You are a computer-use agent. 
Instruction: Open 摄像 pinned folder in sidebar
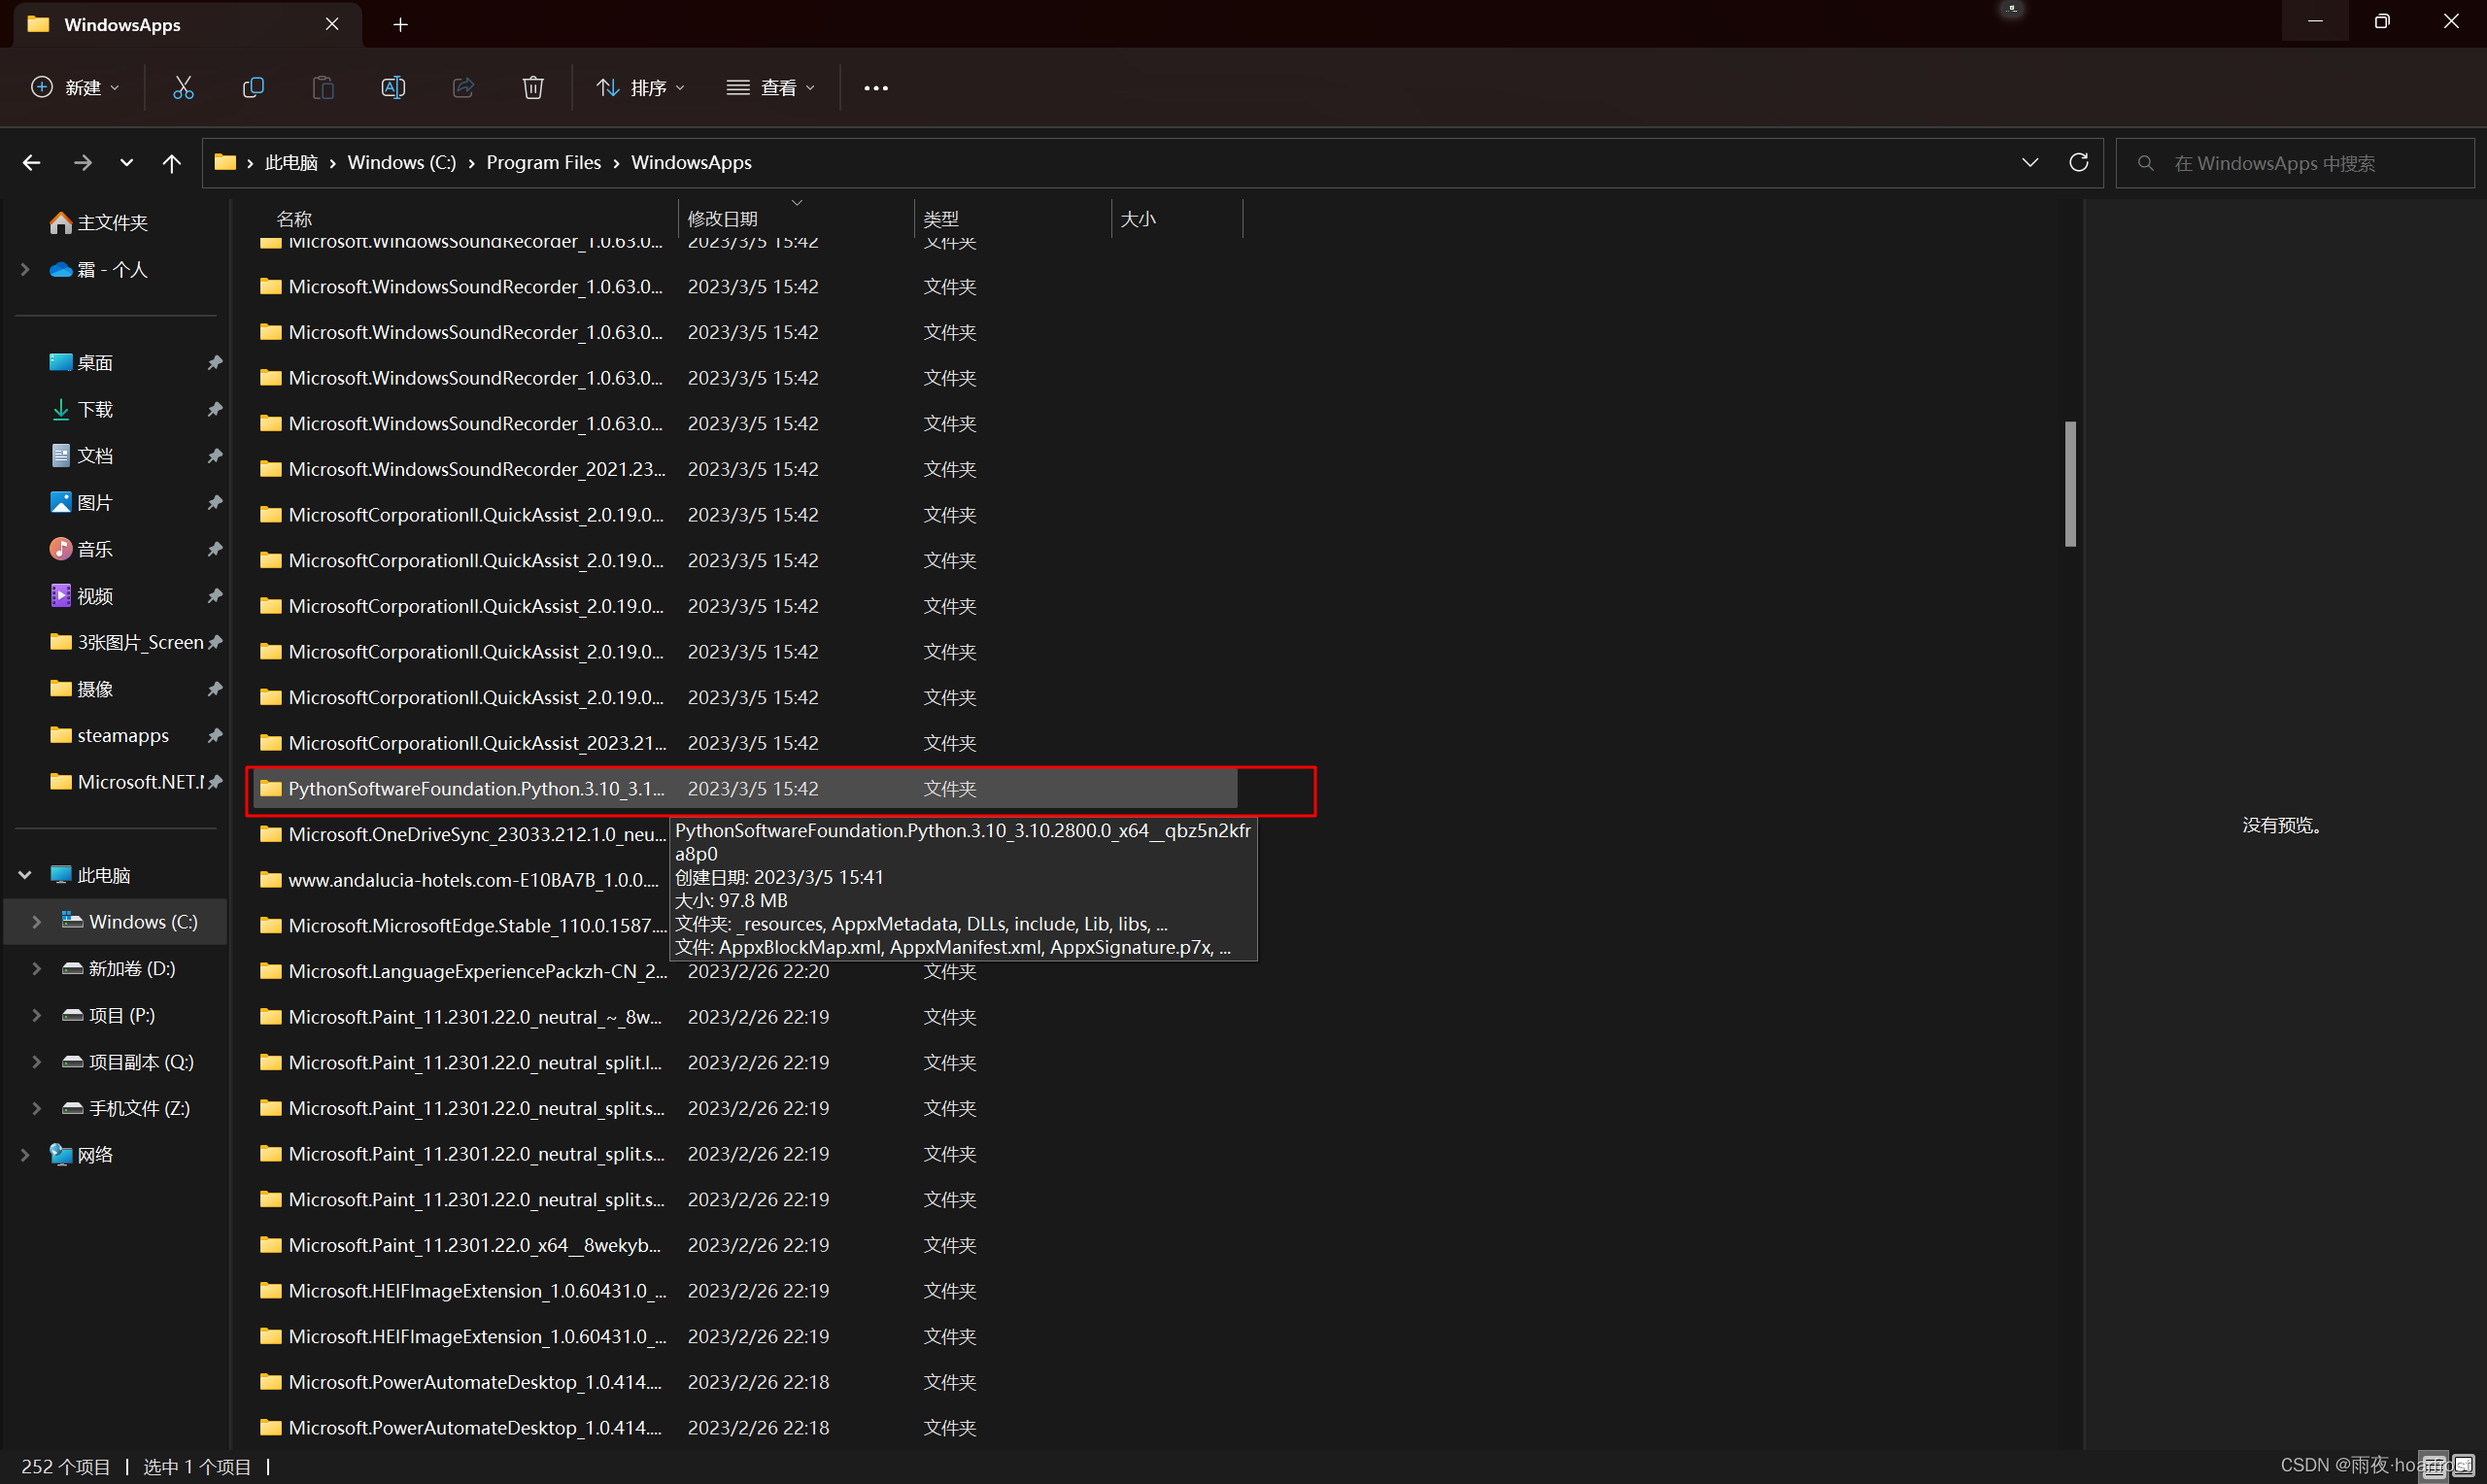click(82, 689)
